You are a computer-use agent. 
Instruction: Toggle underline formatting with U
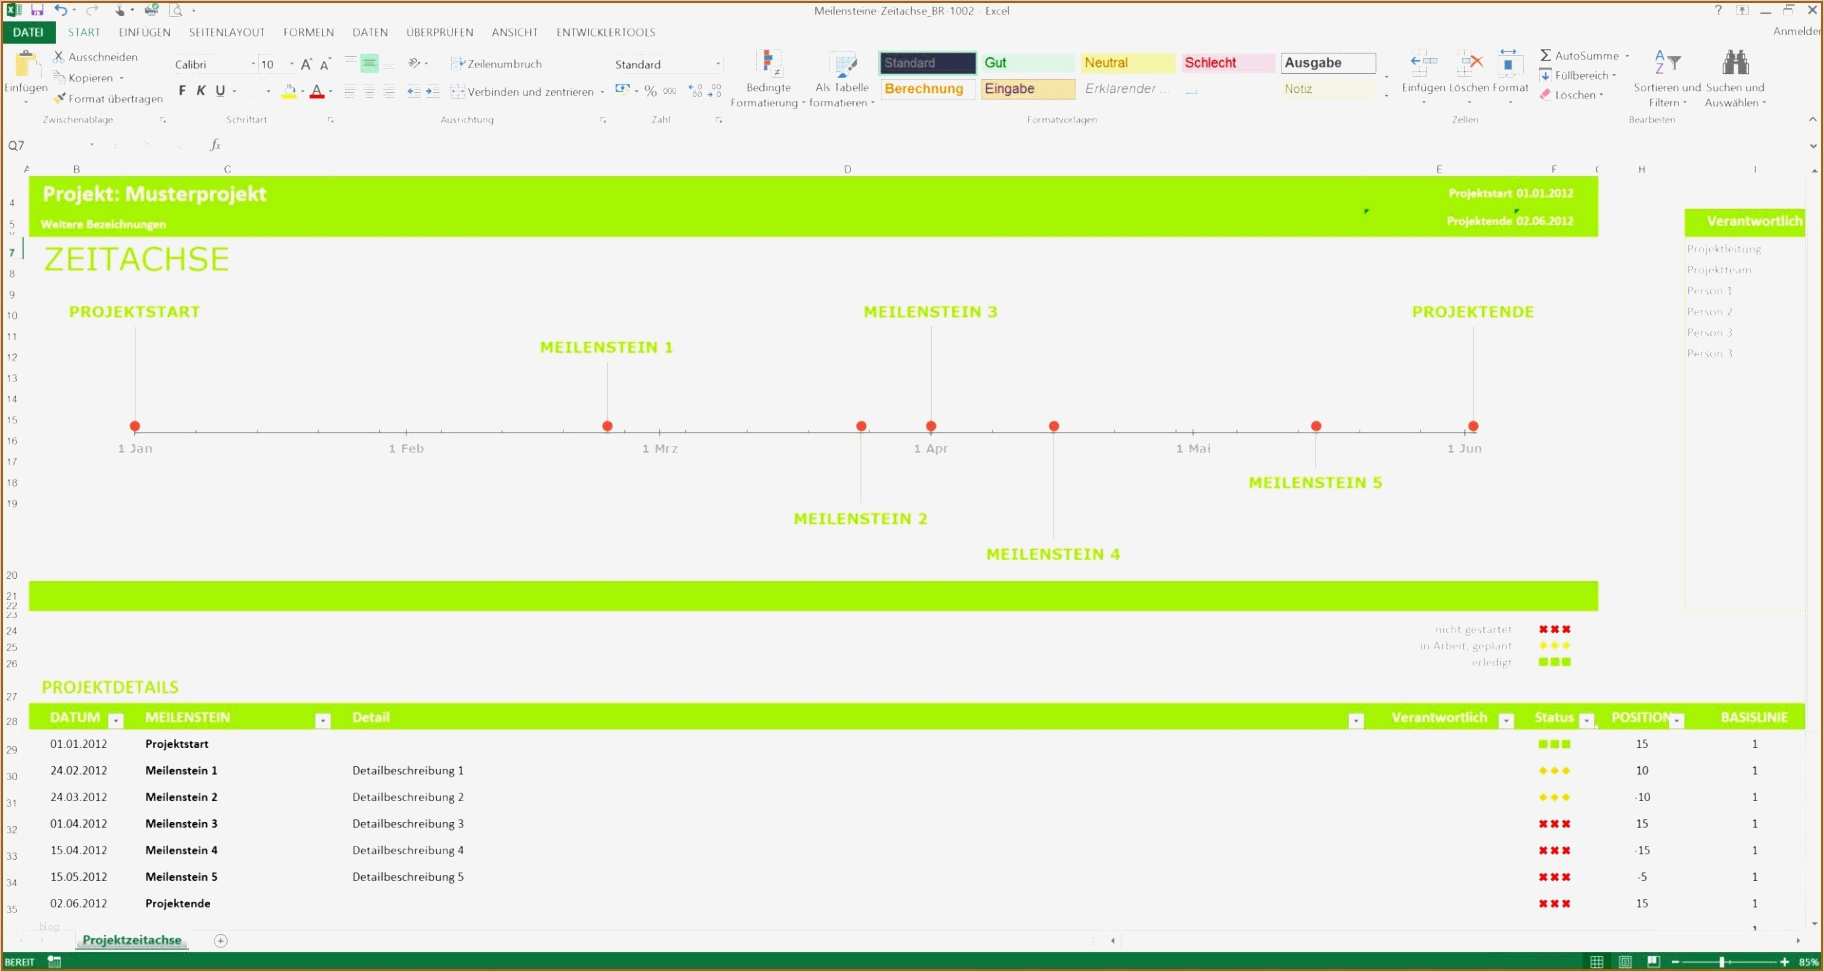point(218,90)
